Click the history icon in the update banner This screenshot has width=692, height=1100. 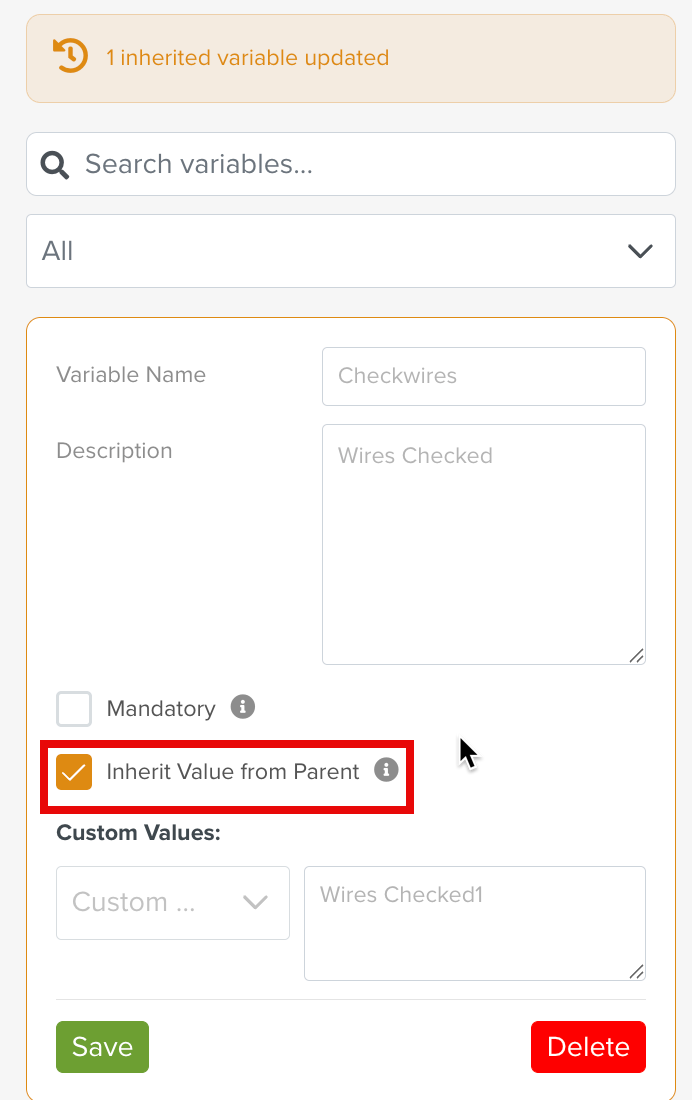69,57
